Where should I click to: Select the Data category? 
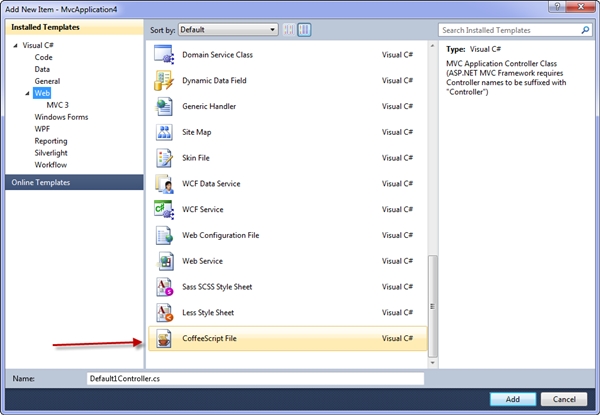(42, 69)
